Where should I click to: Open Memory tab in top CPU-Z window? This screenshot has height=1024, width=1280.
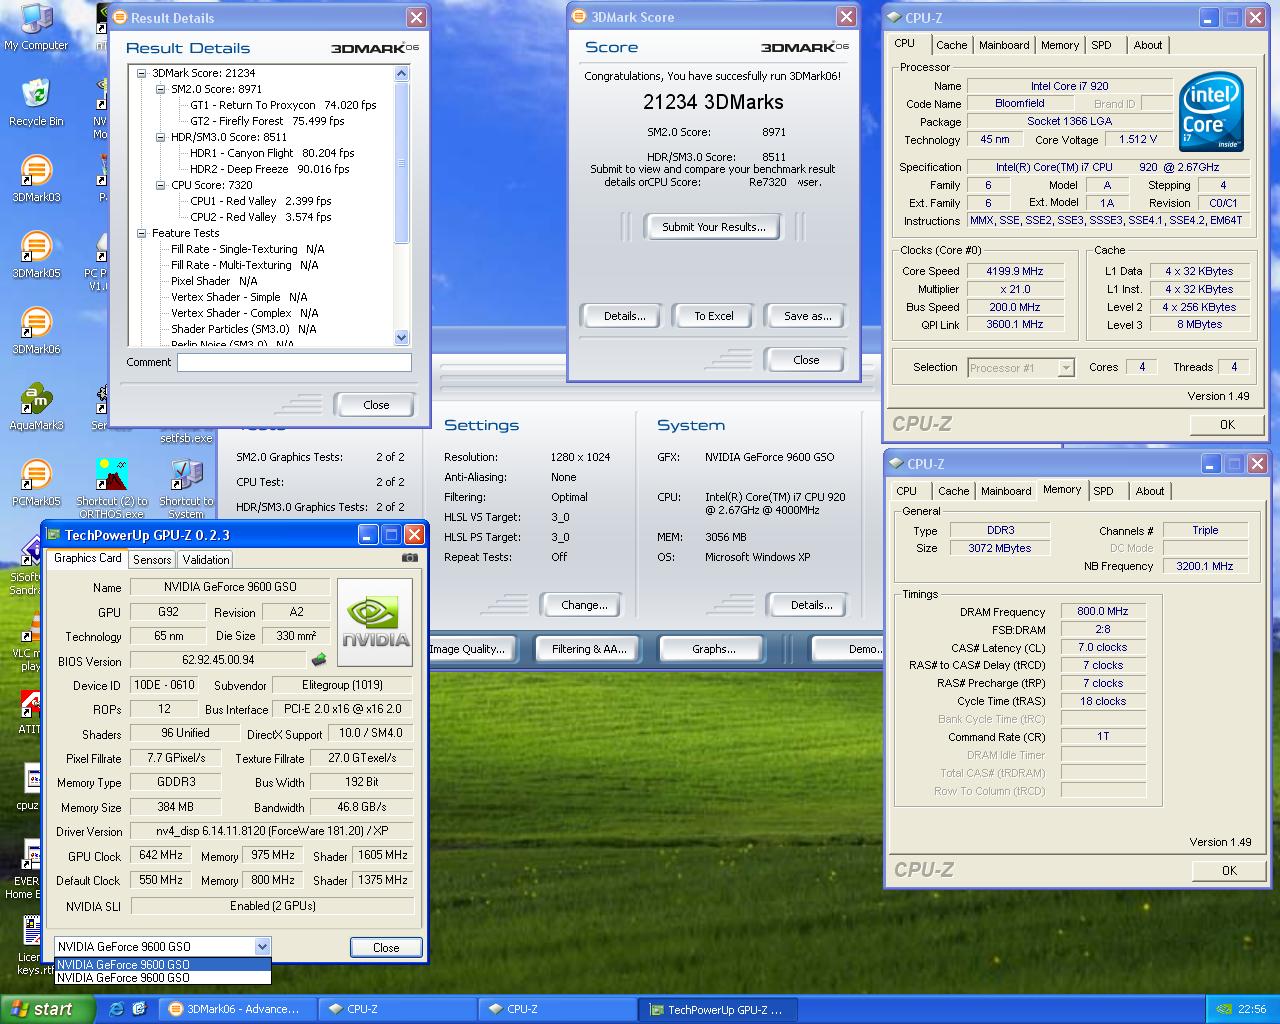[1059, 45]
